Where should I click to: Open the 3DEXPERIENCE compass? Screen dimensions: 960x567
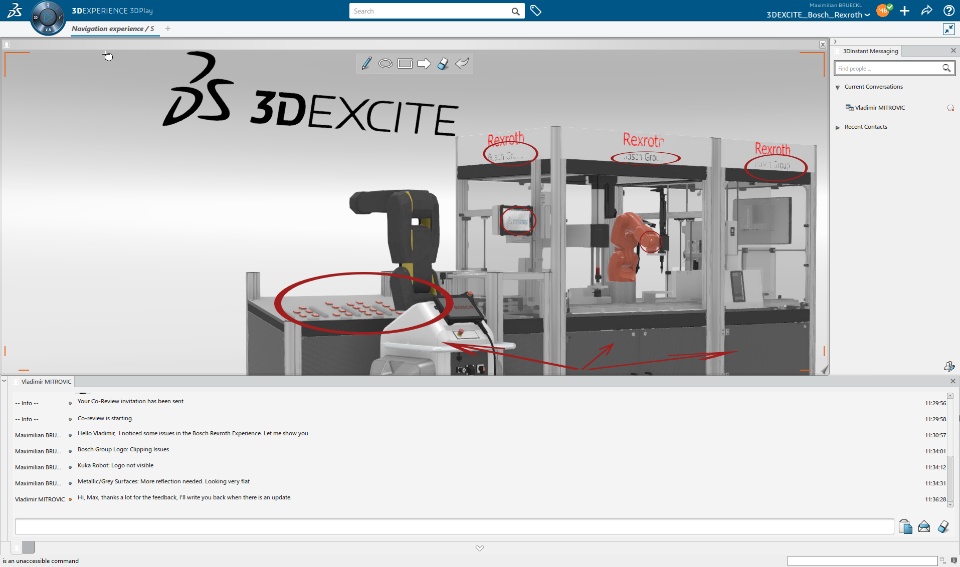pos(48,18)
